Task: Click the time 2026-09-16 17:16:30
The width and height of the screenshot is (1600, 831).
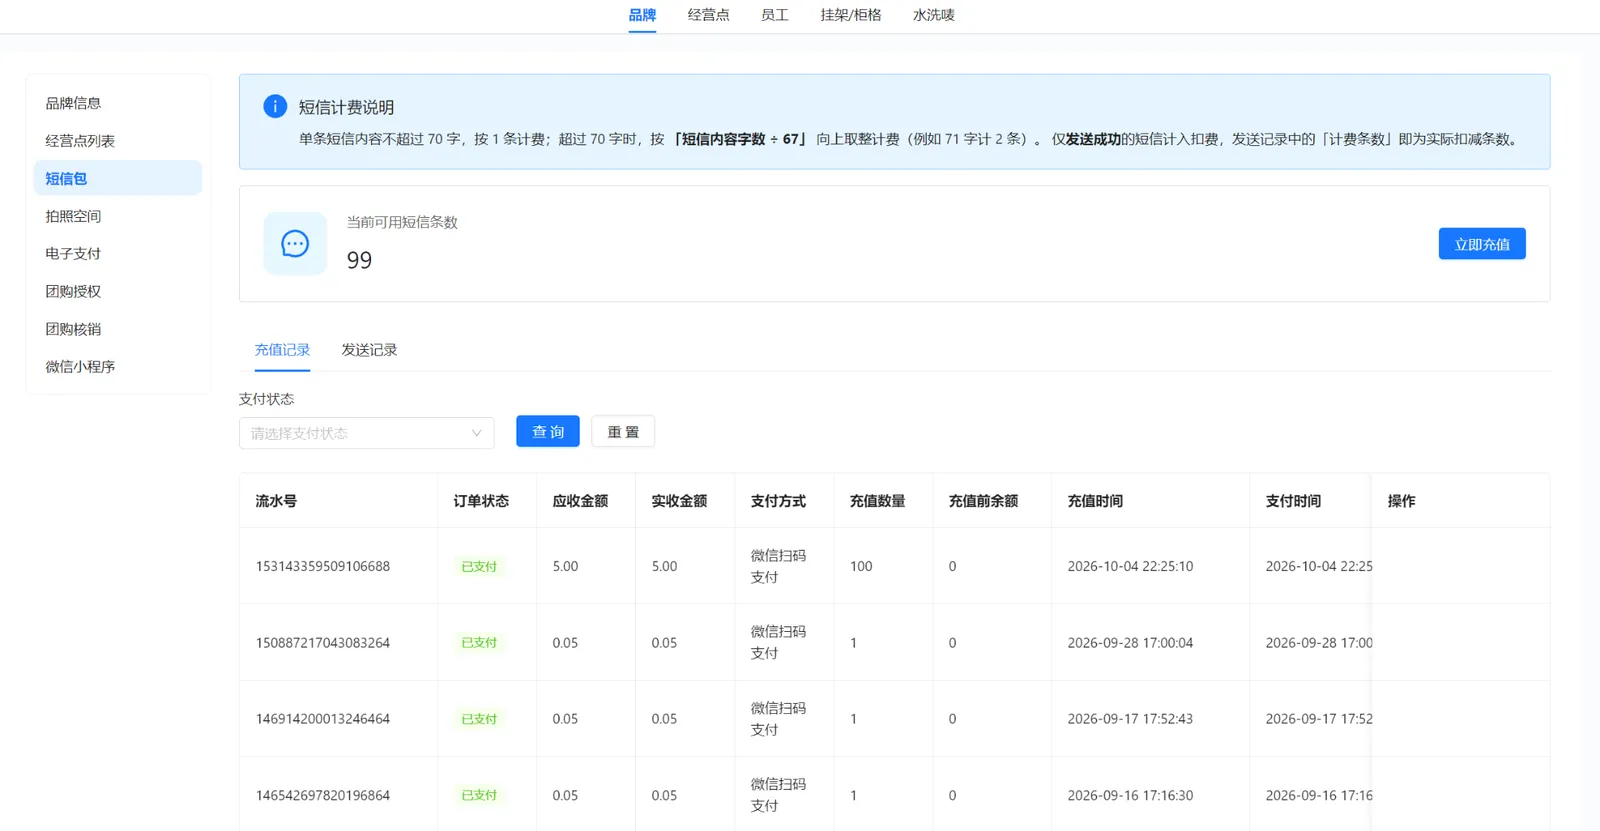Action: tap(1130, 796)
